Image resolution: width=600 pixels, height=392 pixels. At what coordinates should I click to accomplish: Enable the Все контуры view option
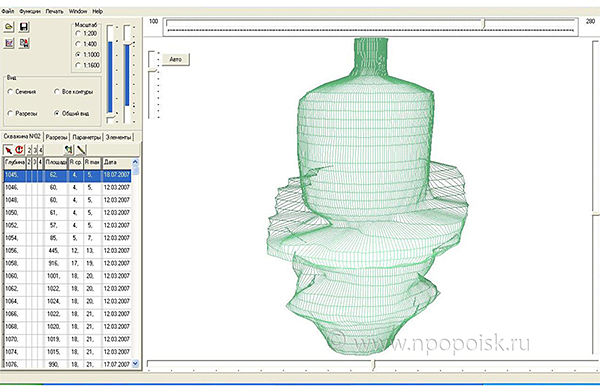pos(57,92)
